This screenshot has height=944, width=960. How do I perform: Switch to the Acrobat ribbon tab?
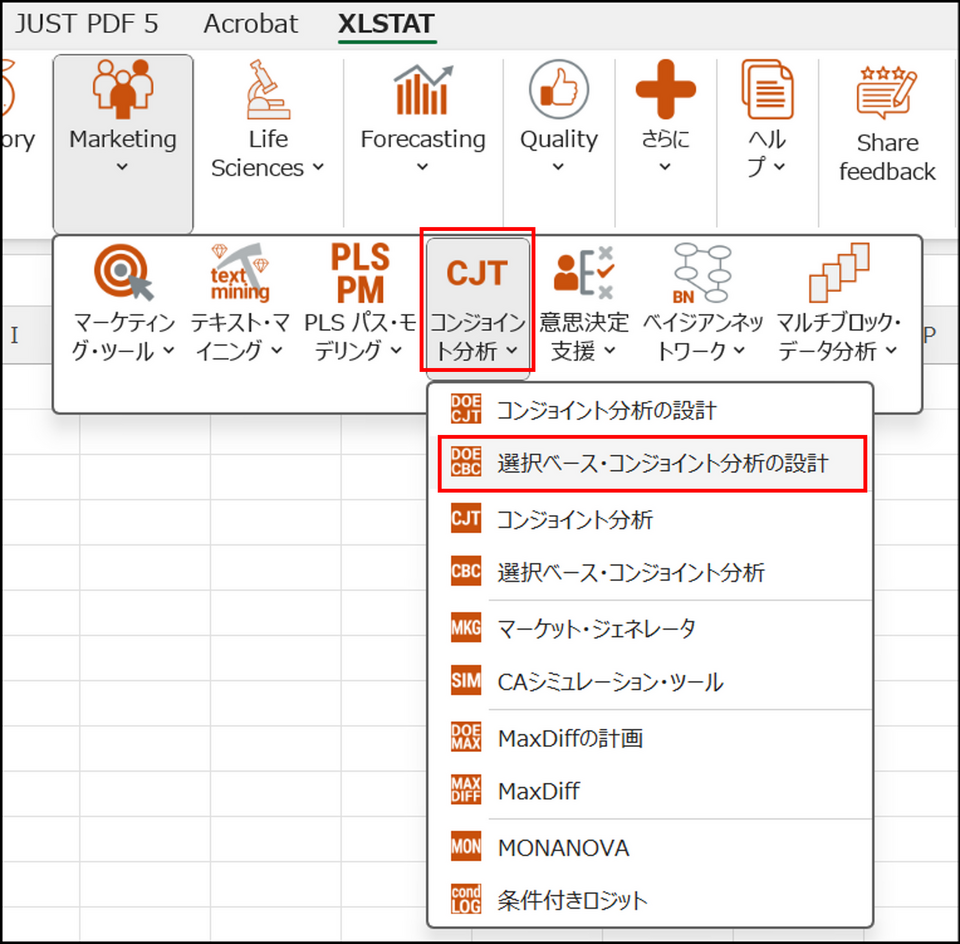pos(250,24)
